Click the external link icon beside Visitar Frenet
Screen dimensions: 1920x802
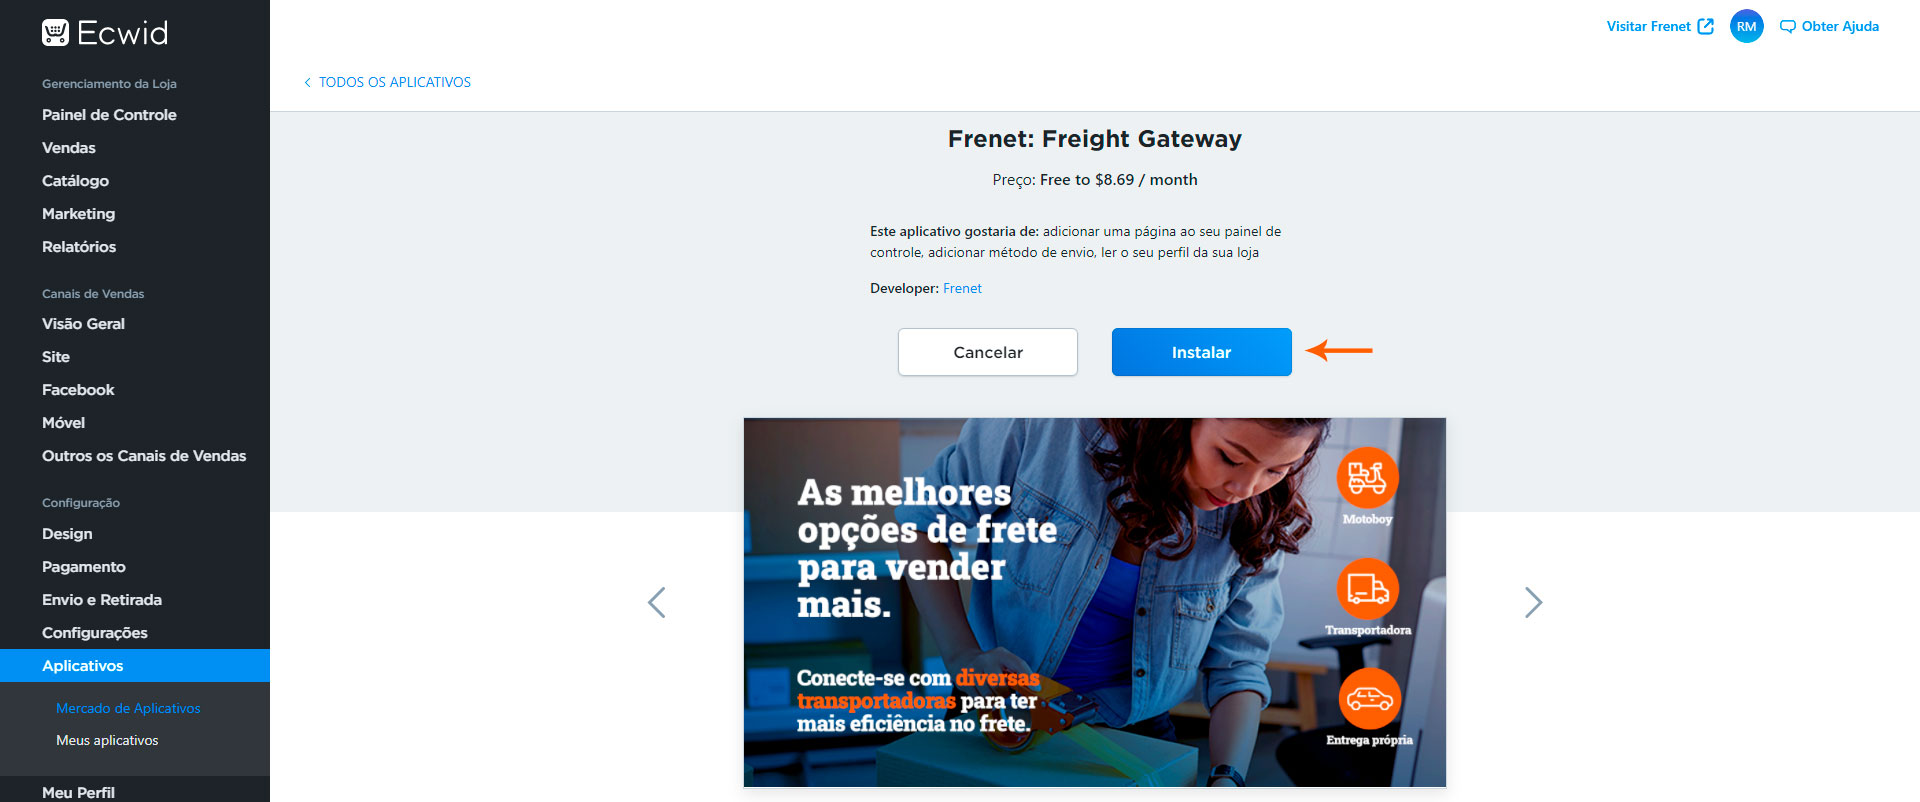(1706, 26)
